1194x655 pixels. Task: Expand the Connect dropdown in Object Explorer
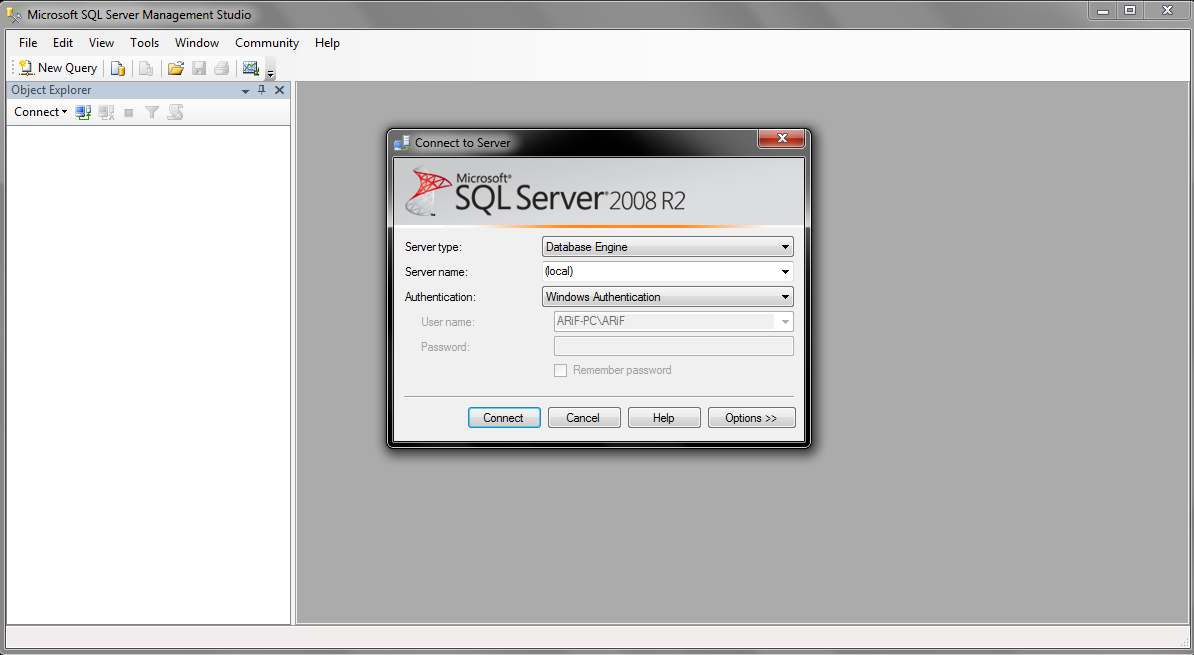(40, 112)
